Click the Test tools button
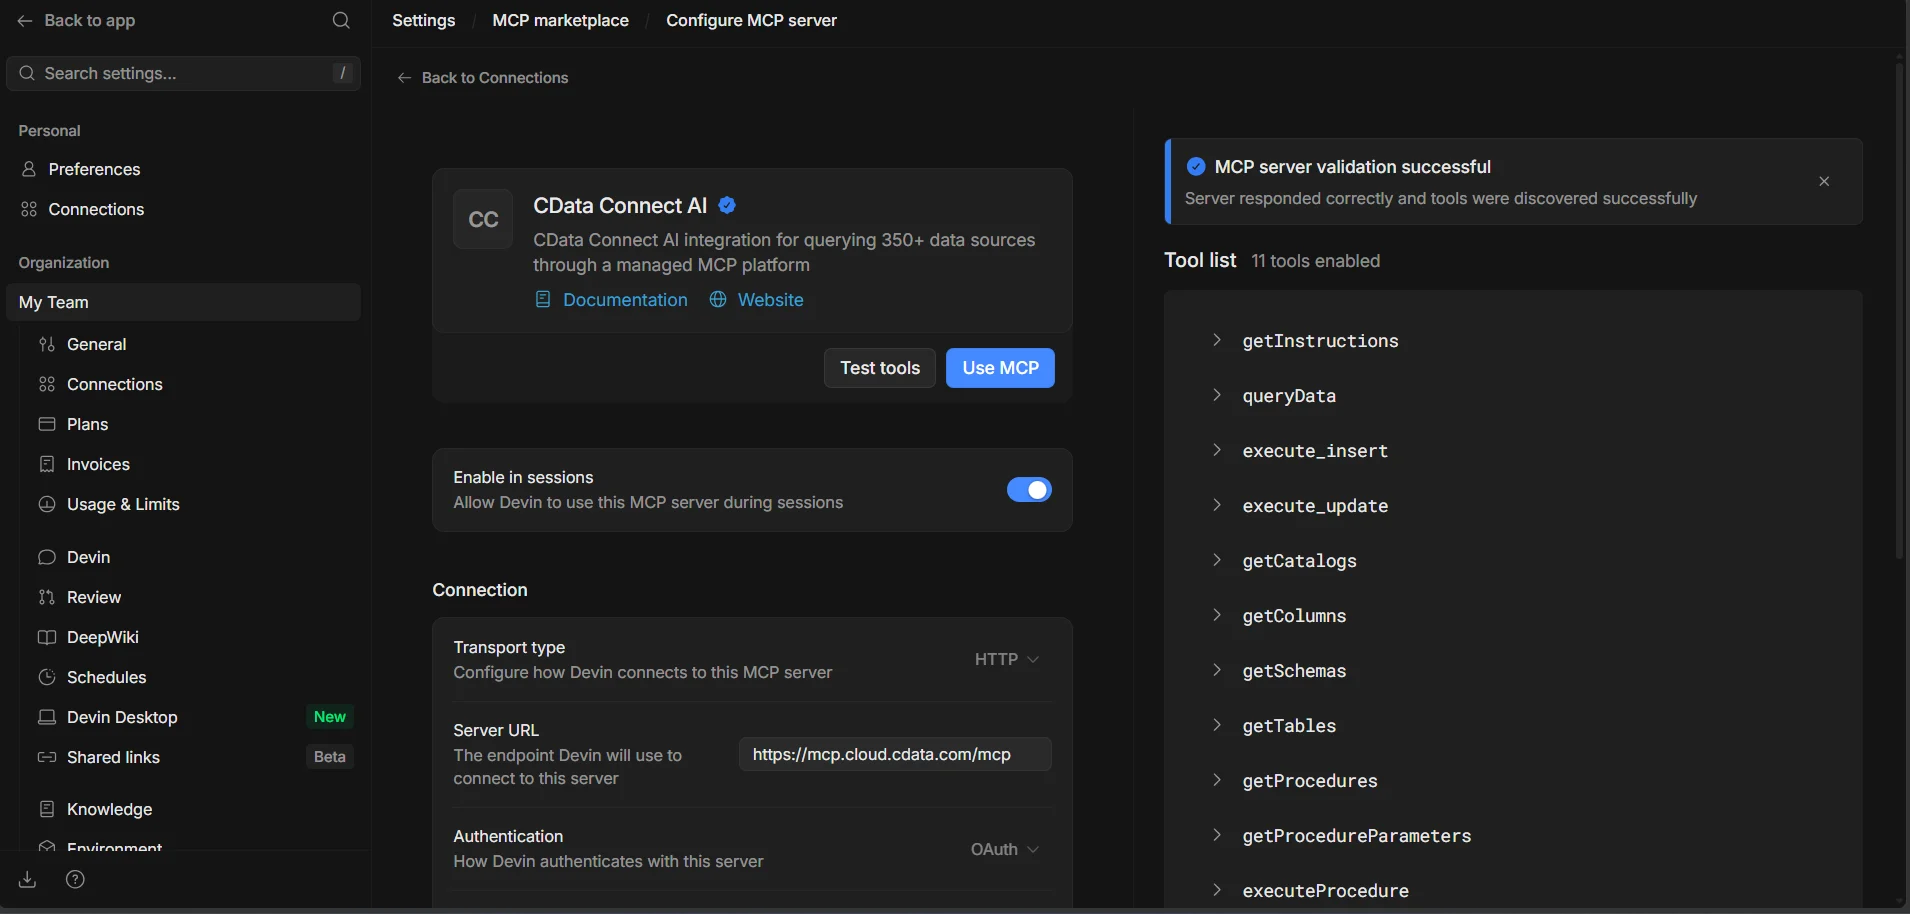Viewport: 1910px width, 914px height. coord(880,368)
